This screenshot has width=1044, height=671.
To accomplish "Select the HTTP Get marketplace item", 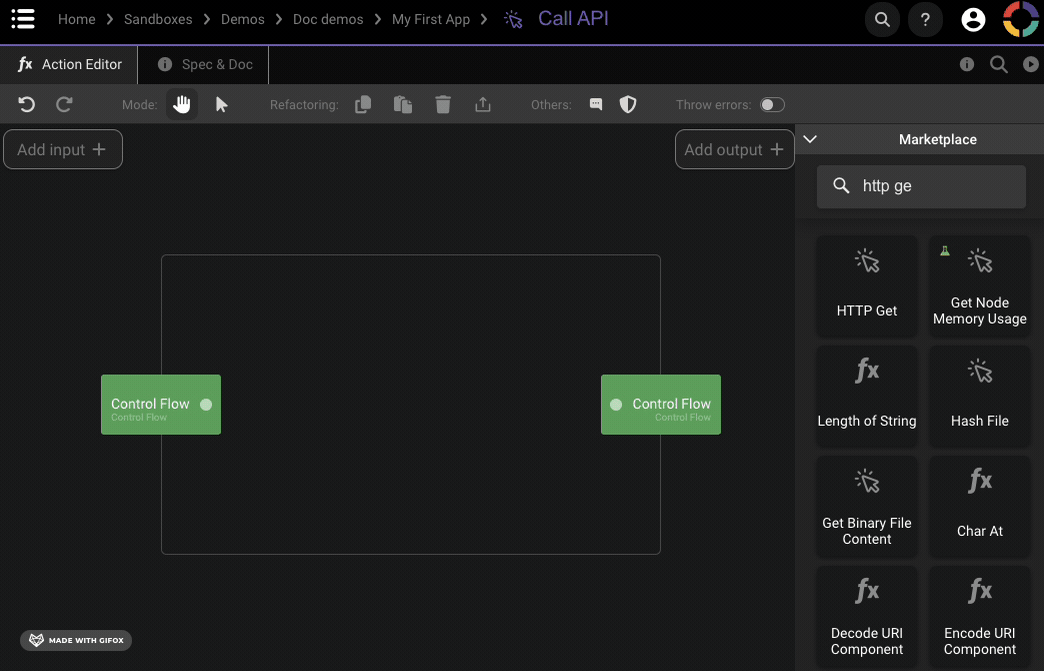I will click(x=867, y=286).
